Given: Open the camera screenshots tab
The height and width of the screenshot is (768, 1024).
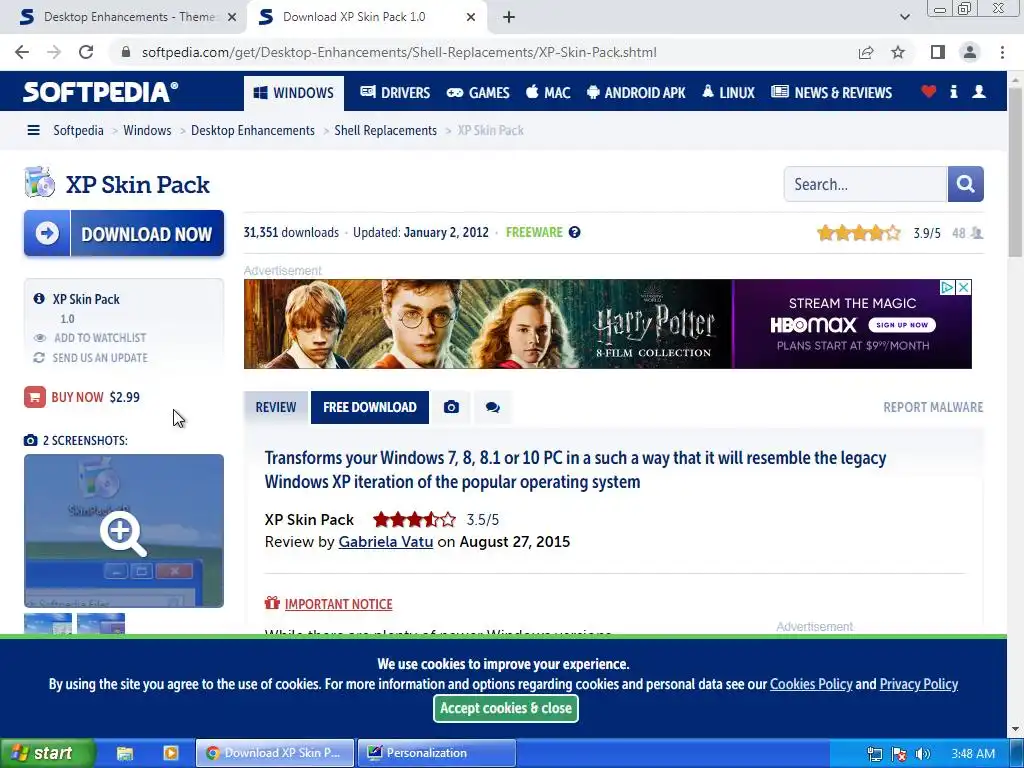Looking at the screenshot, I should pyautogui.click(x=451, y=408).
